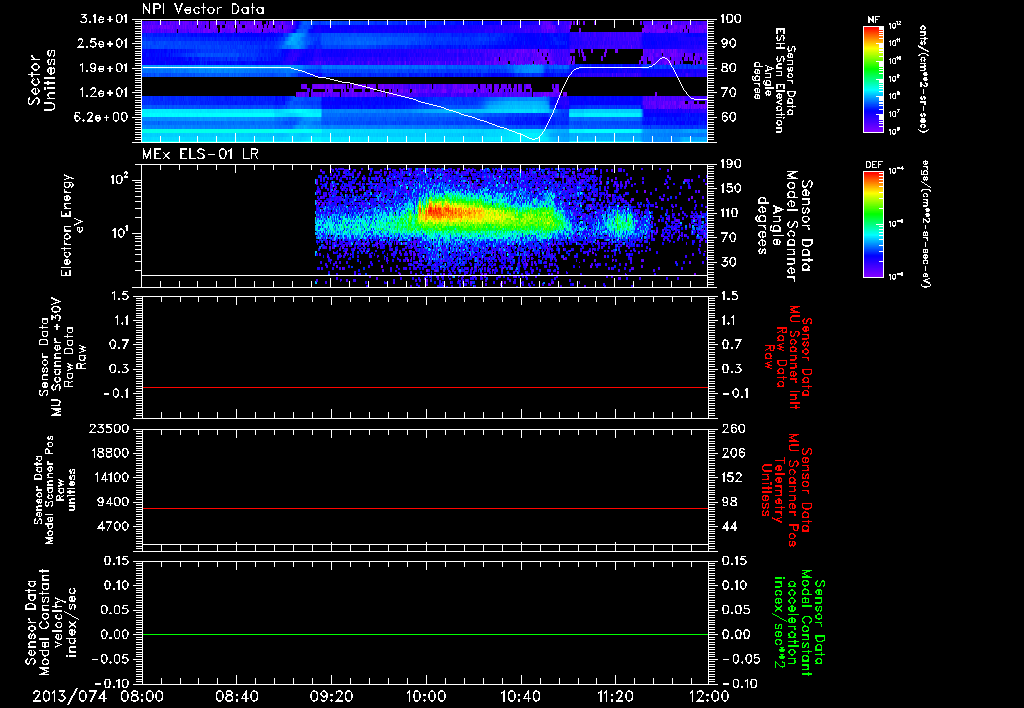The image size is (1024, 708).
Task: Click the '190' scanner angle tick
Action: point(731,164)
